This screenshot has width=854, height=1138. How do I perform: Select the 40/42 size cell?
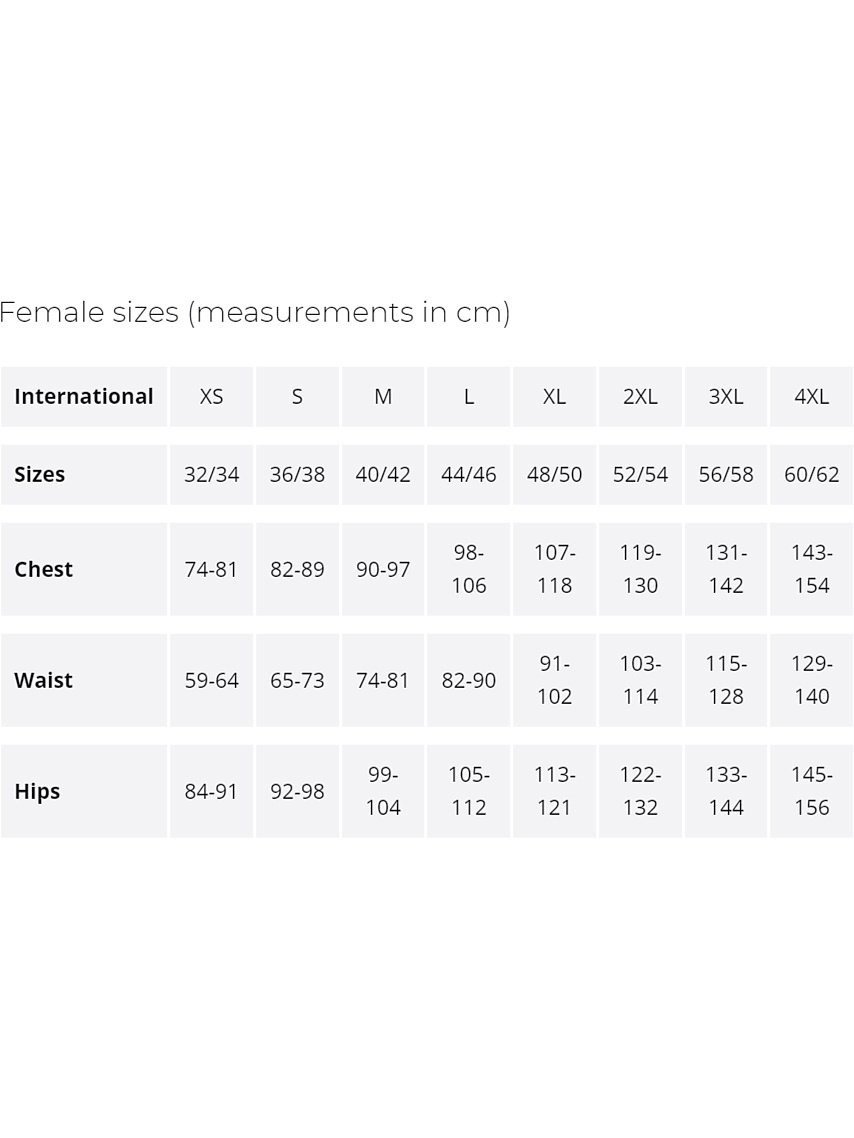click(x=383, y=474)
